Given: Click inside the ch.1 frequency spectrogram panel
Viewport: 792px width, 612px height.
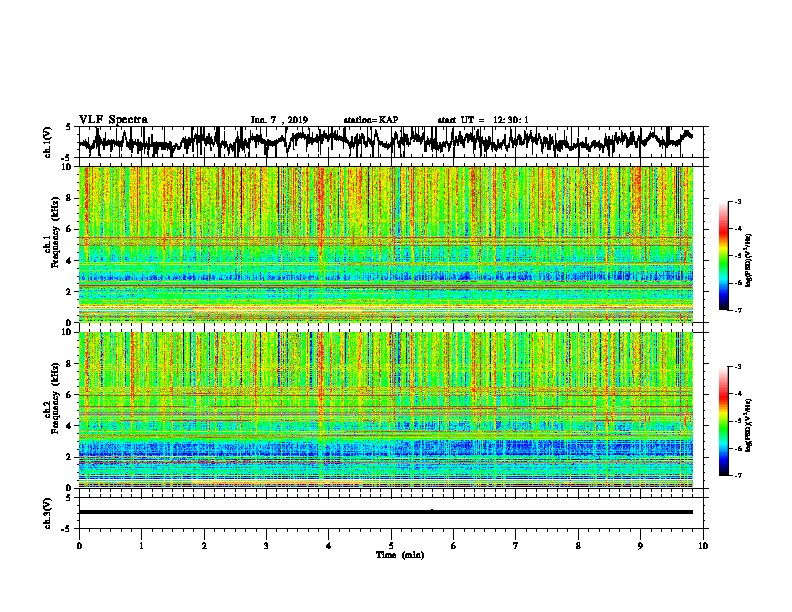Looking at the screenshot, I should pyautogui.click(x=386, y=244).
